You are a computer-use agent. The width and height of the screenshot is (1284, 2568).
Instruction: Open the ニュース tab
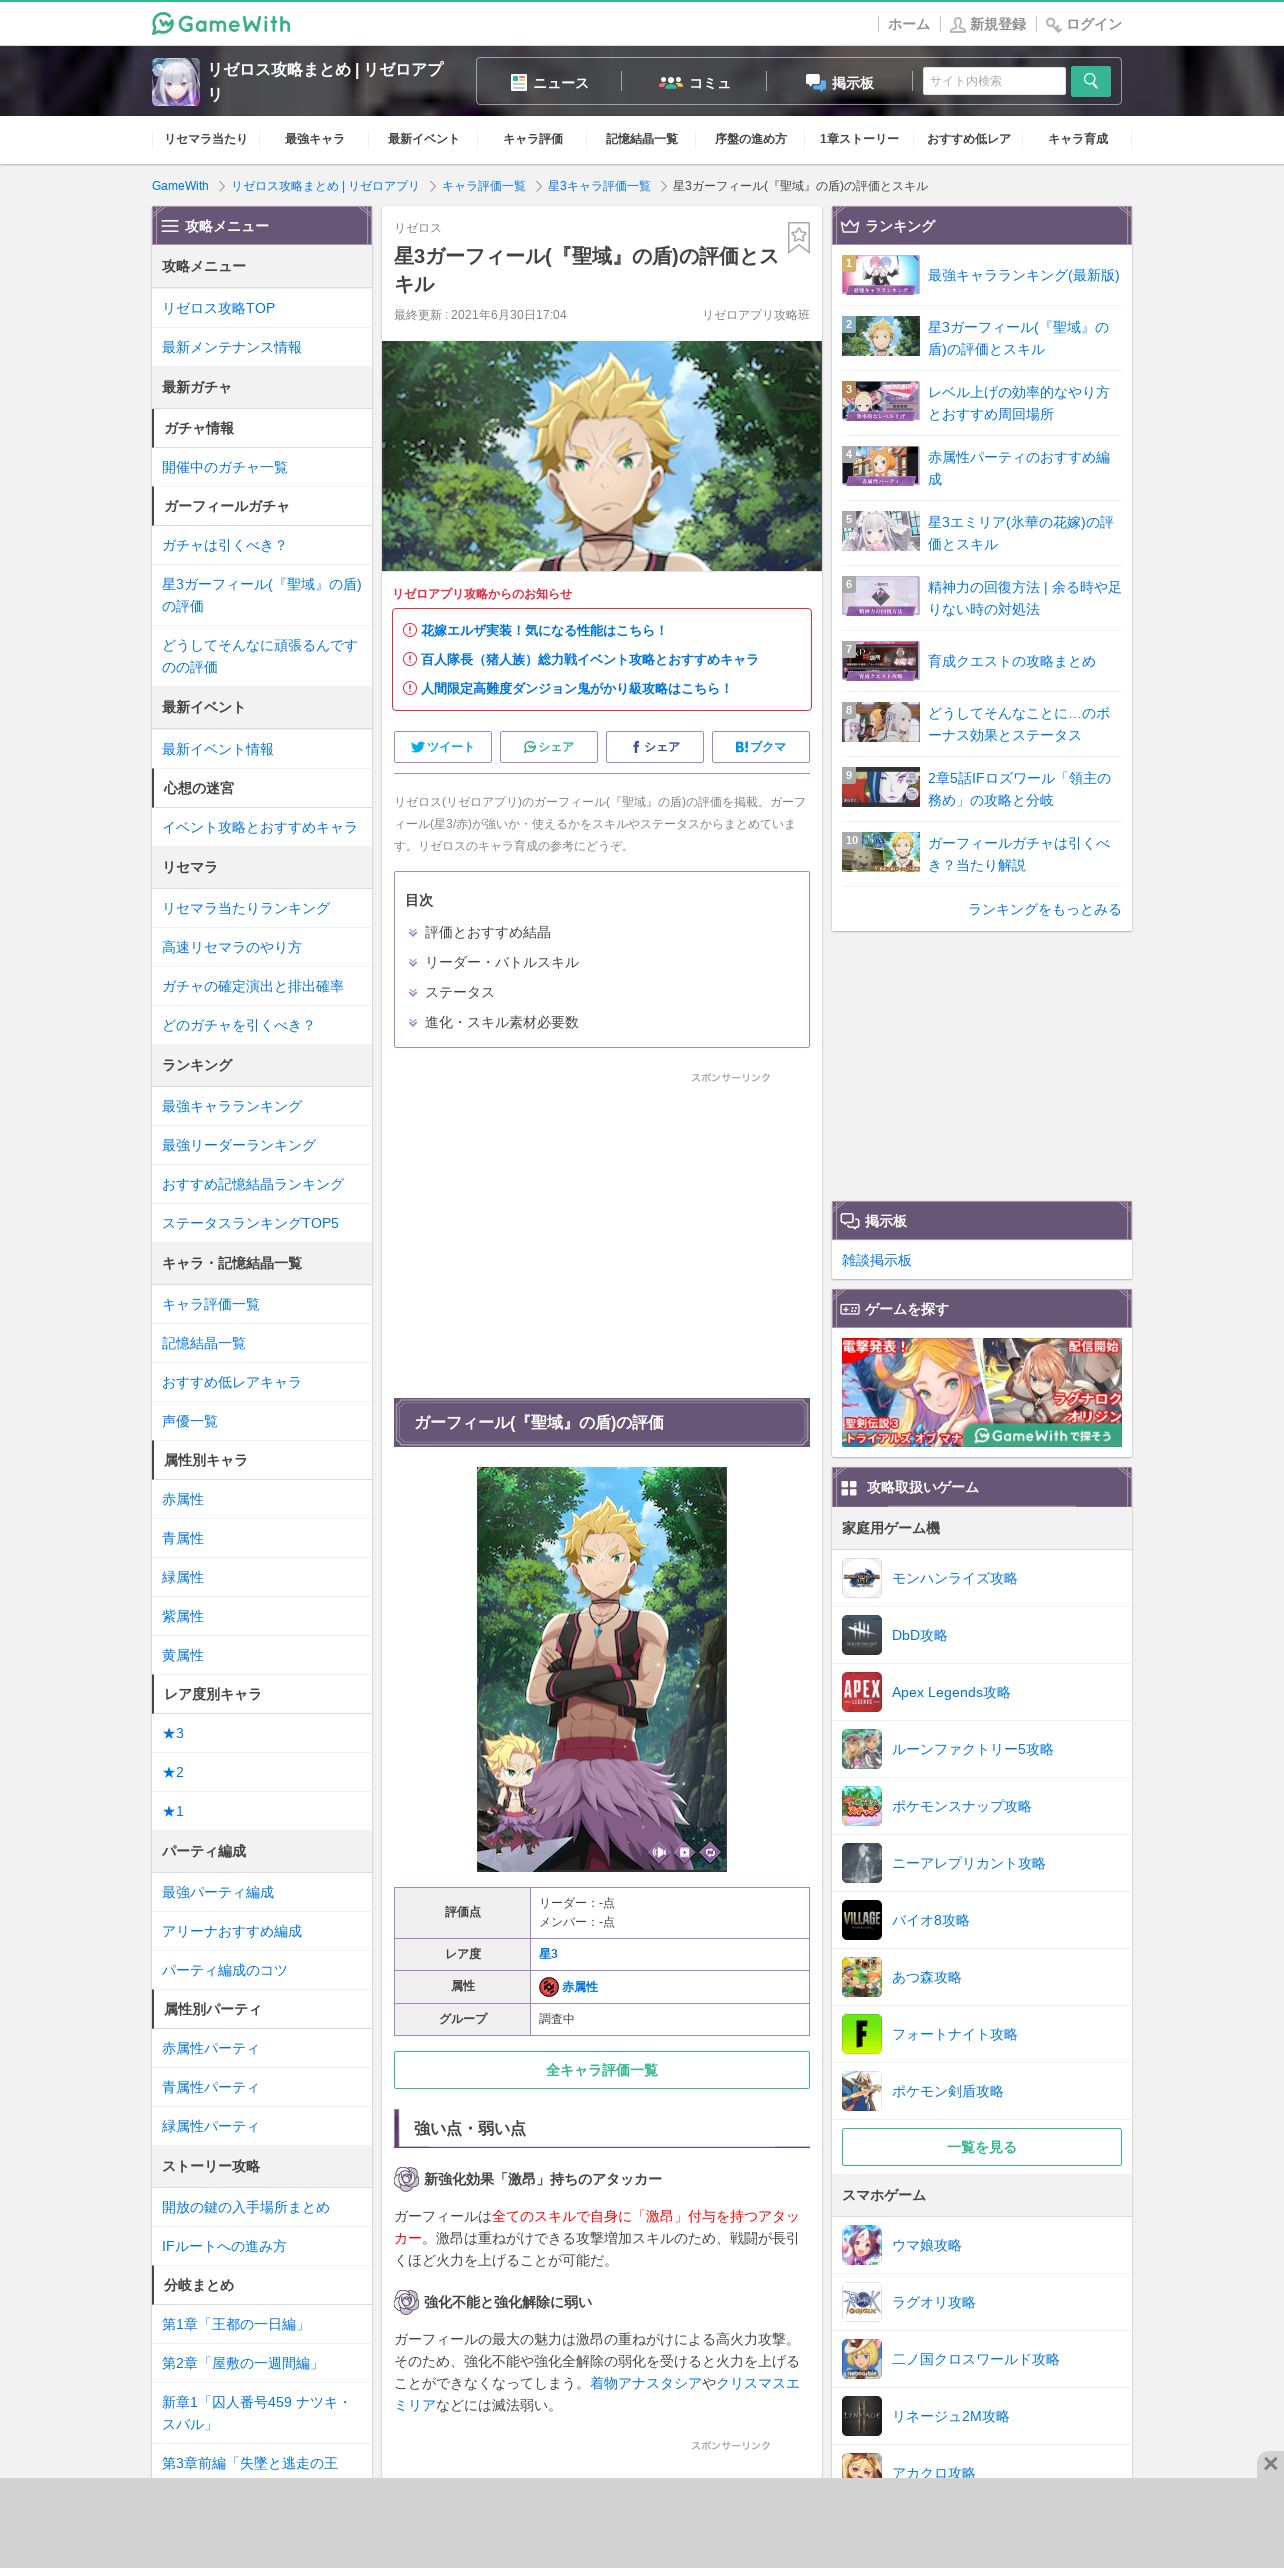(x=549, y=82)
